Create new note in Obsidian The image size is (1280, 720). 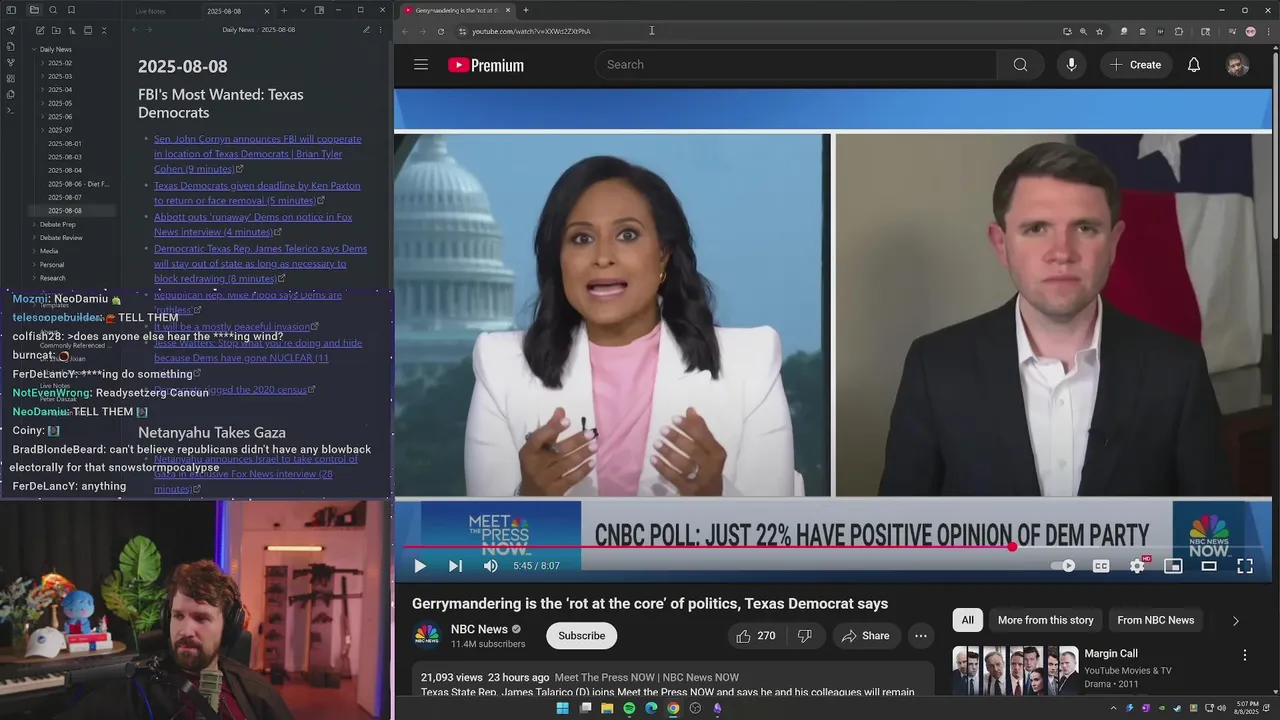pyautogui.click(x=40, y=30)
